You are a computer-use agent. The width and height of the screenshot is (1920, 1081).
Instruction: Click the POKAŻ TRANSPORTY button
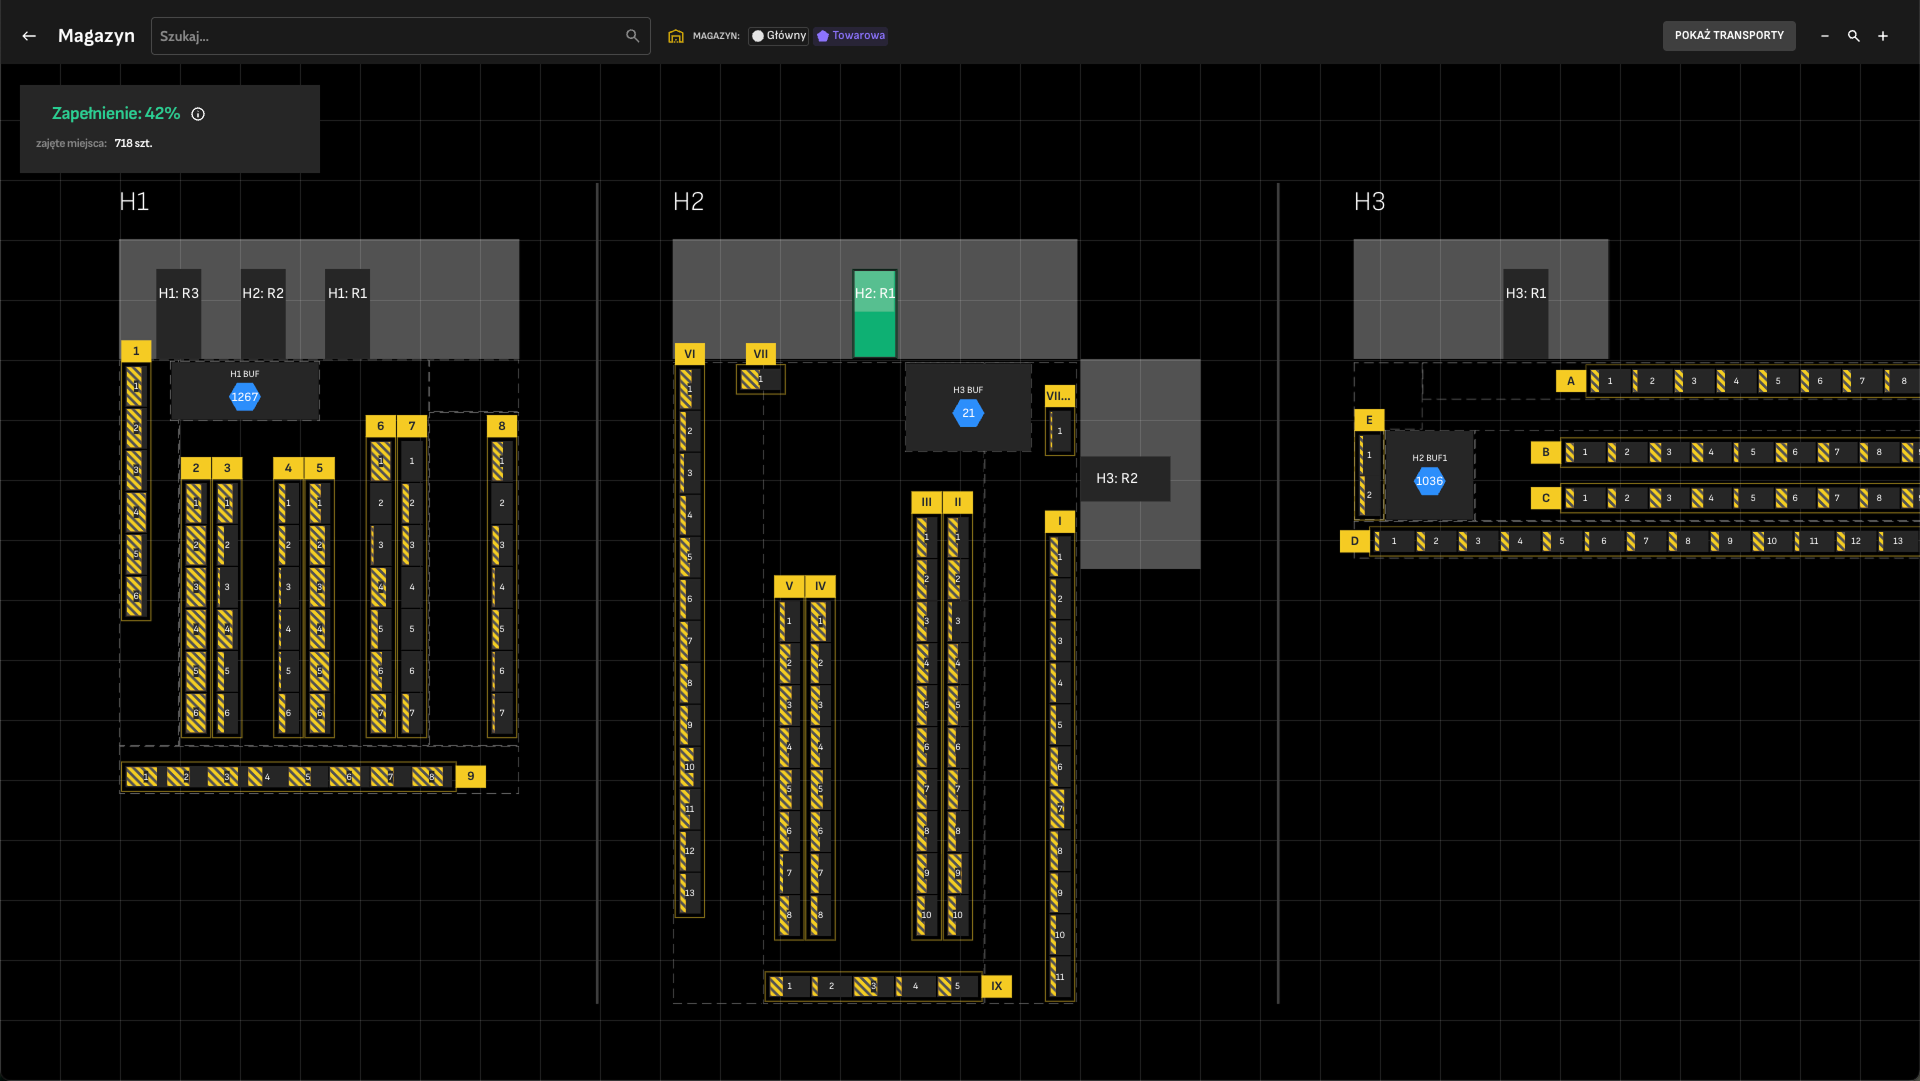[1729, 36]
